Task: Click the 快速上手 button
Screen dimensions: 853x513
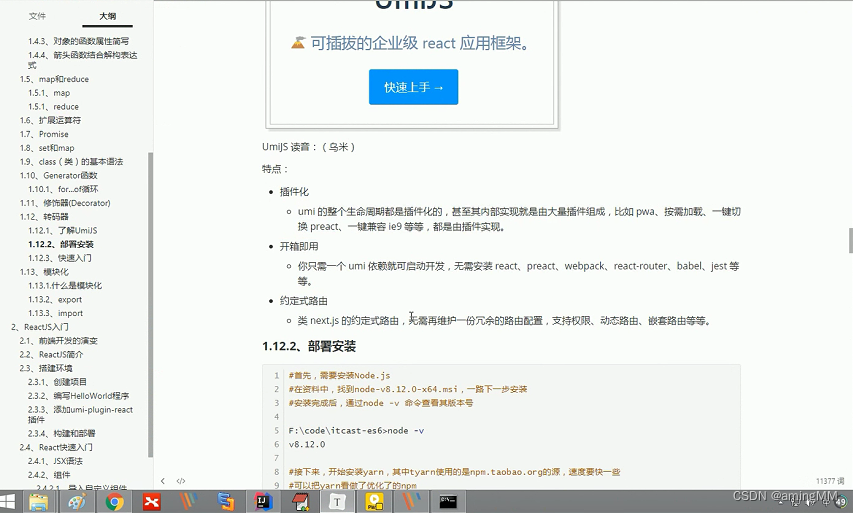Action: click(x=413, y=87)
